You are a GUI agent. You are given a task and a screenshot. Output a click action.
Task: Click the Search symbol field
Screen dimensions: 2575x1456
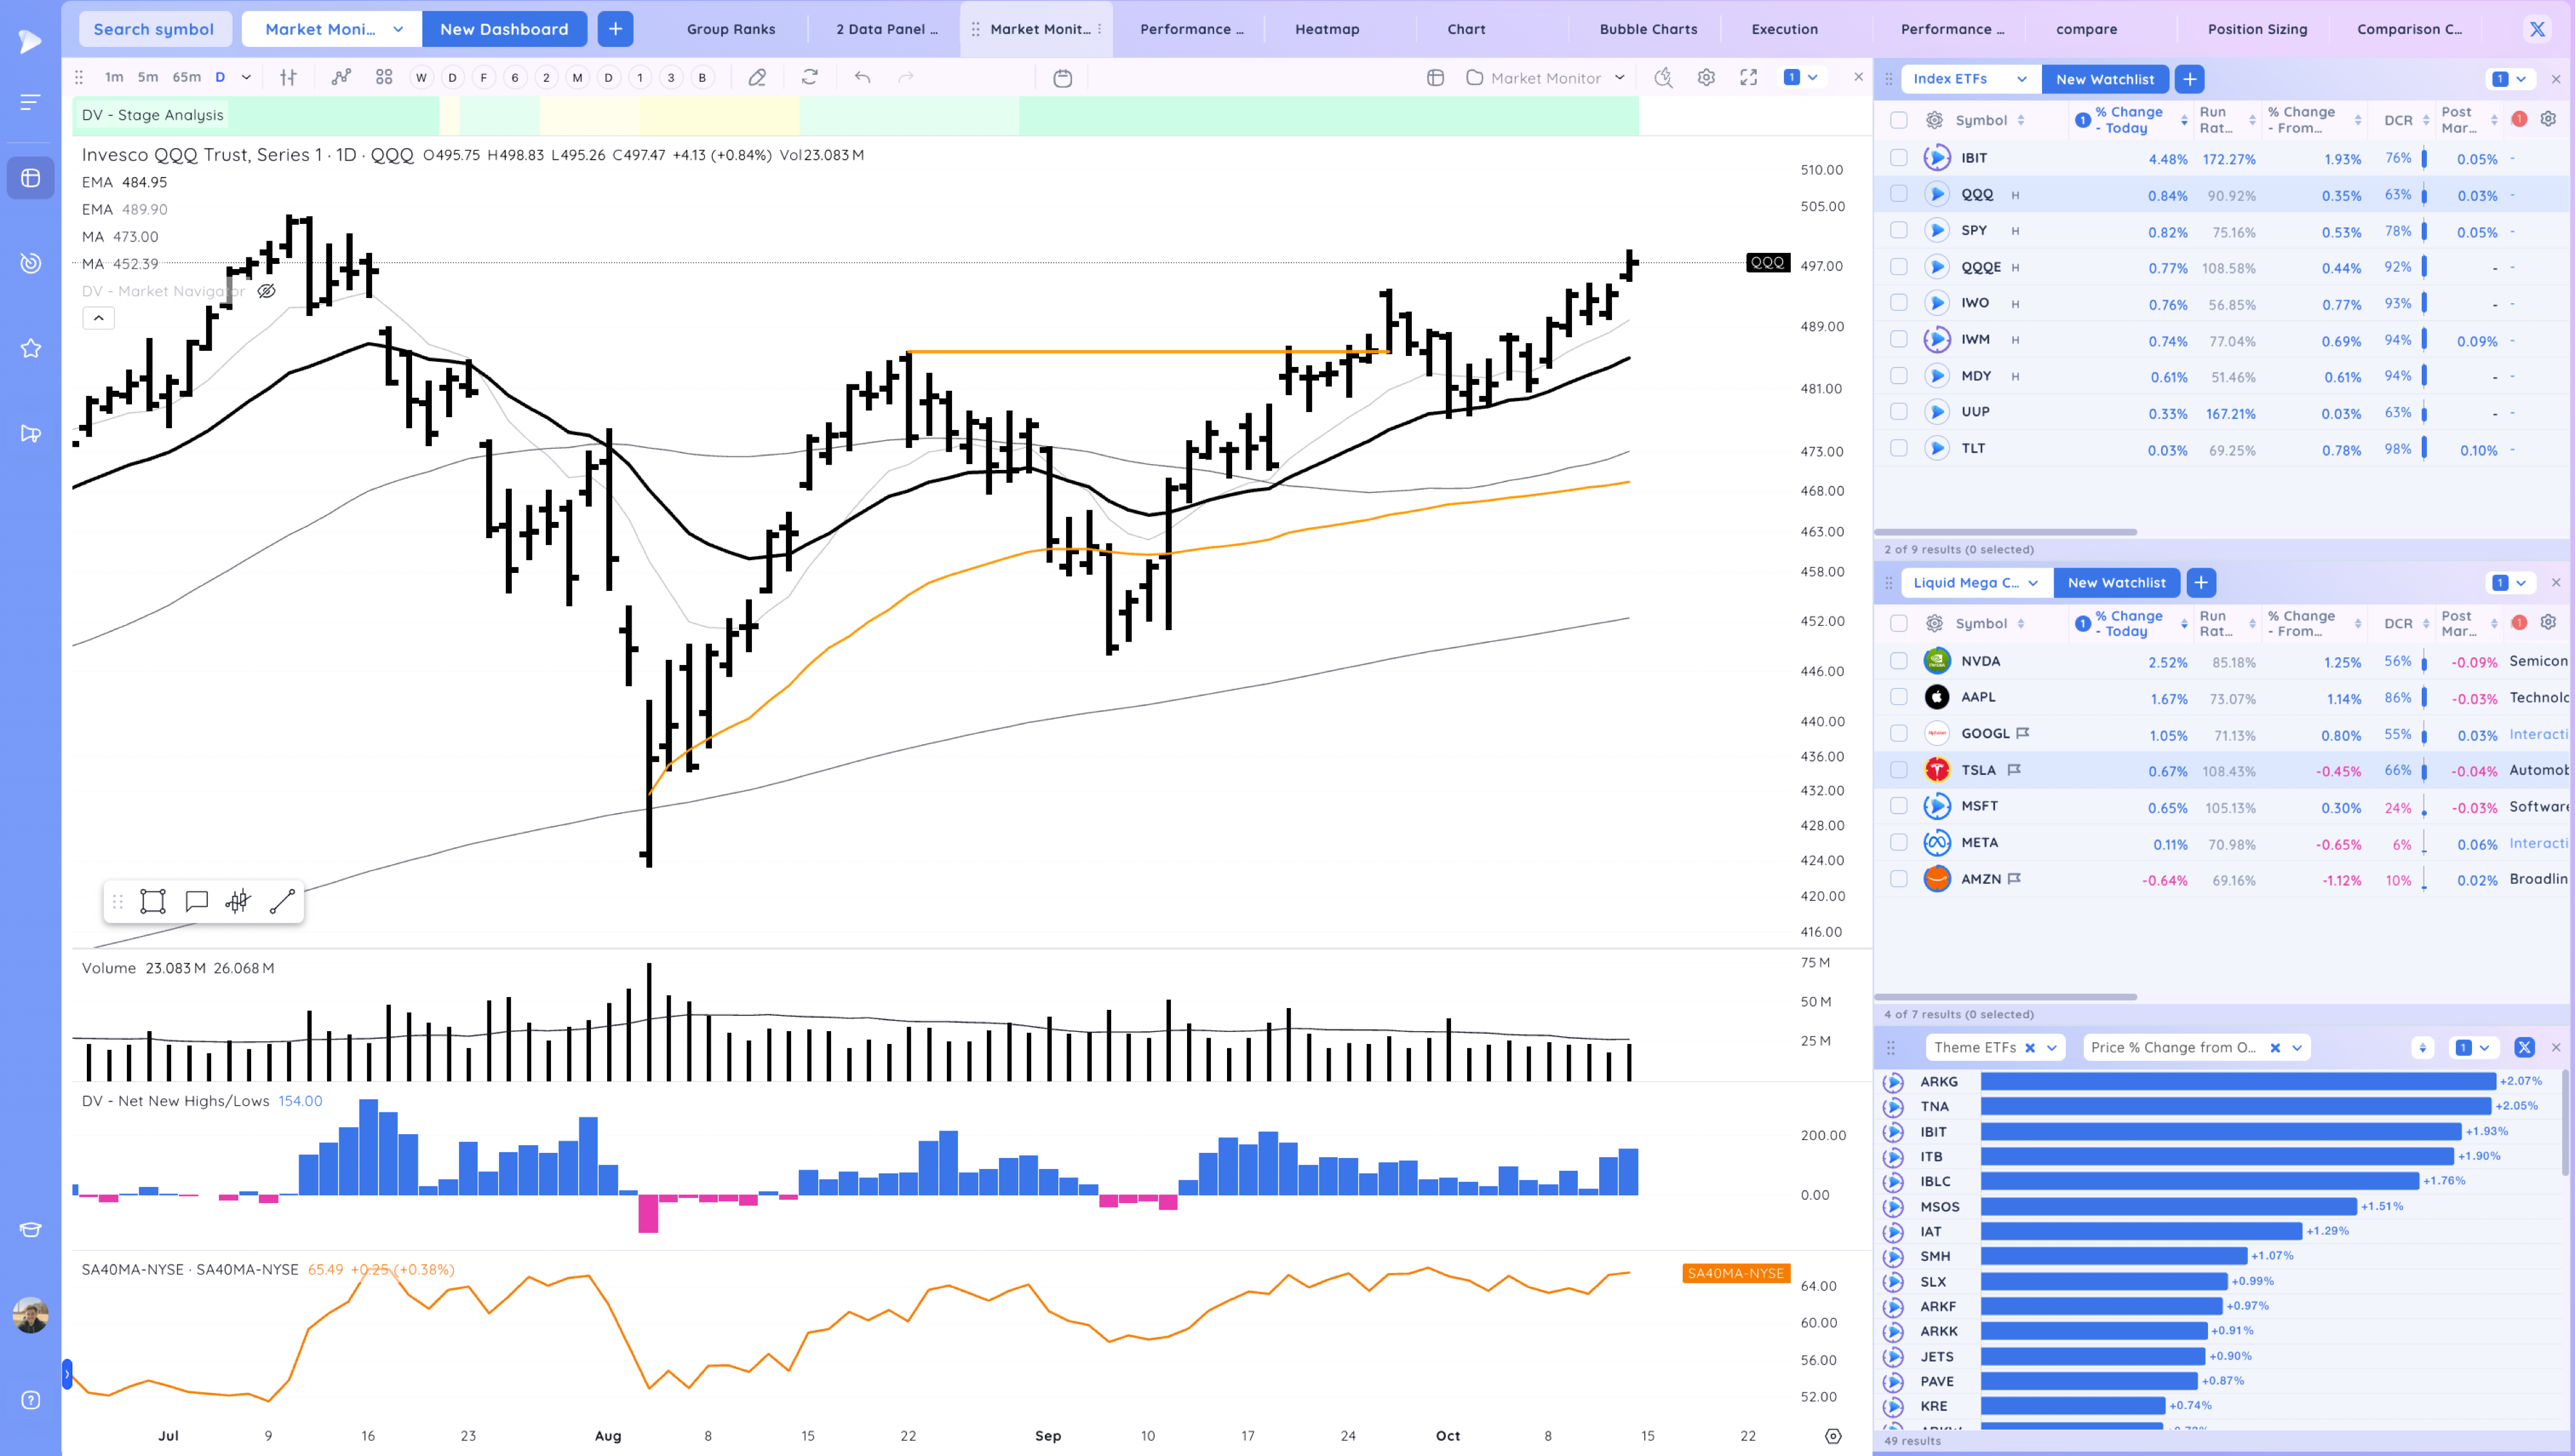154,29
